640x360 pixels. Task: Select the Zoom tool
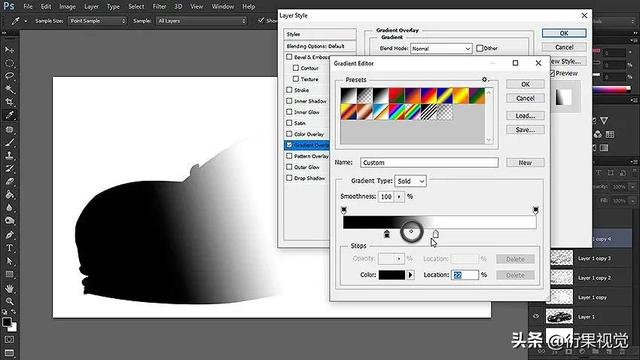tap(9, 301)
